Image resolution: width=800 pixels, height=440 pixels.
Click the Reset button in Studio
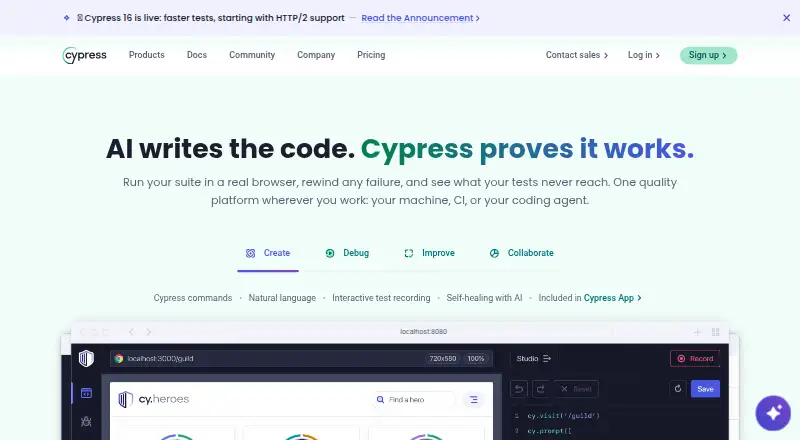pos(576,389)
